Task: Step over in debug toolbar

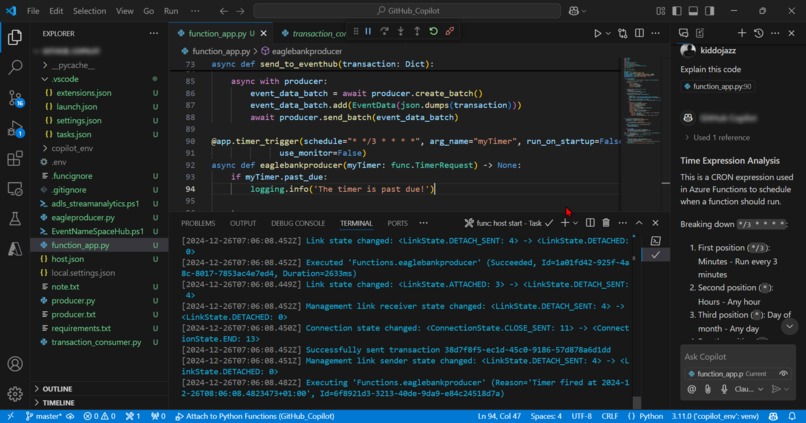Action: click(384, 31)
